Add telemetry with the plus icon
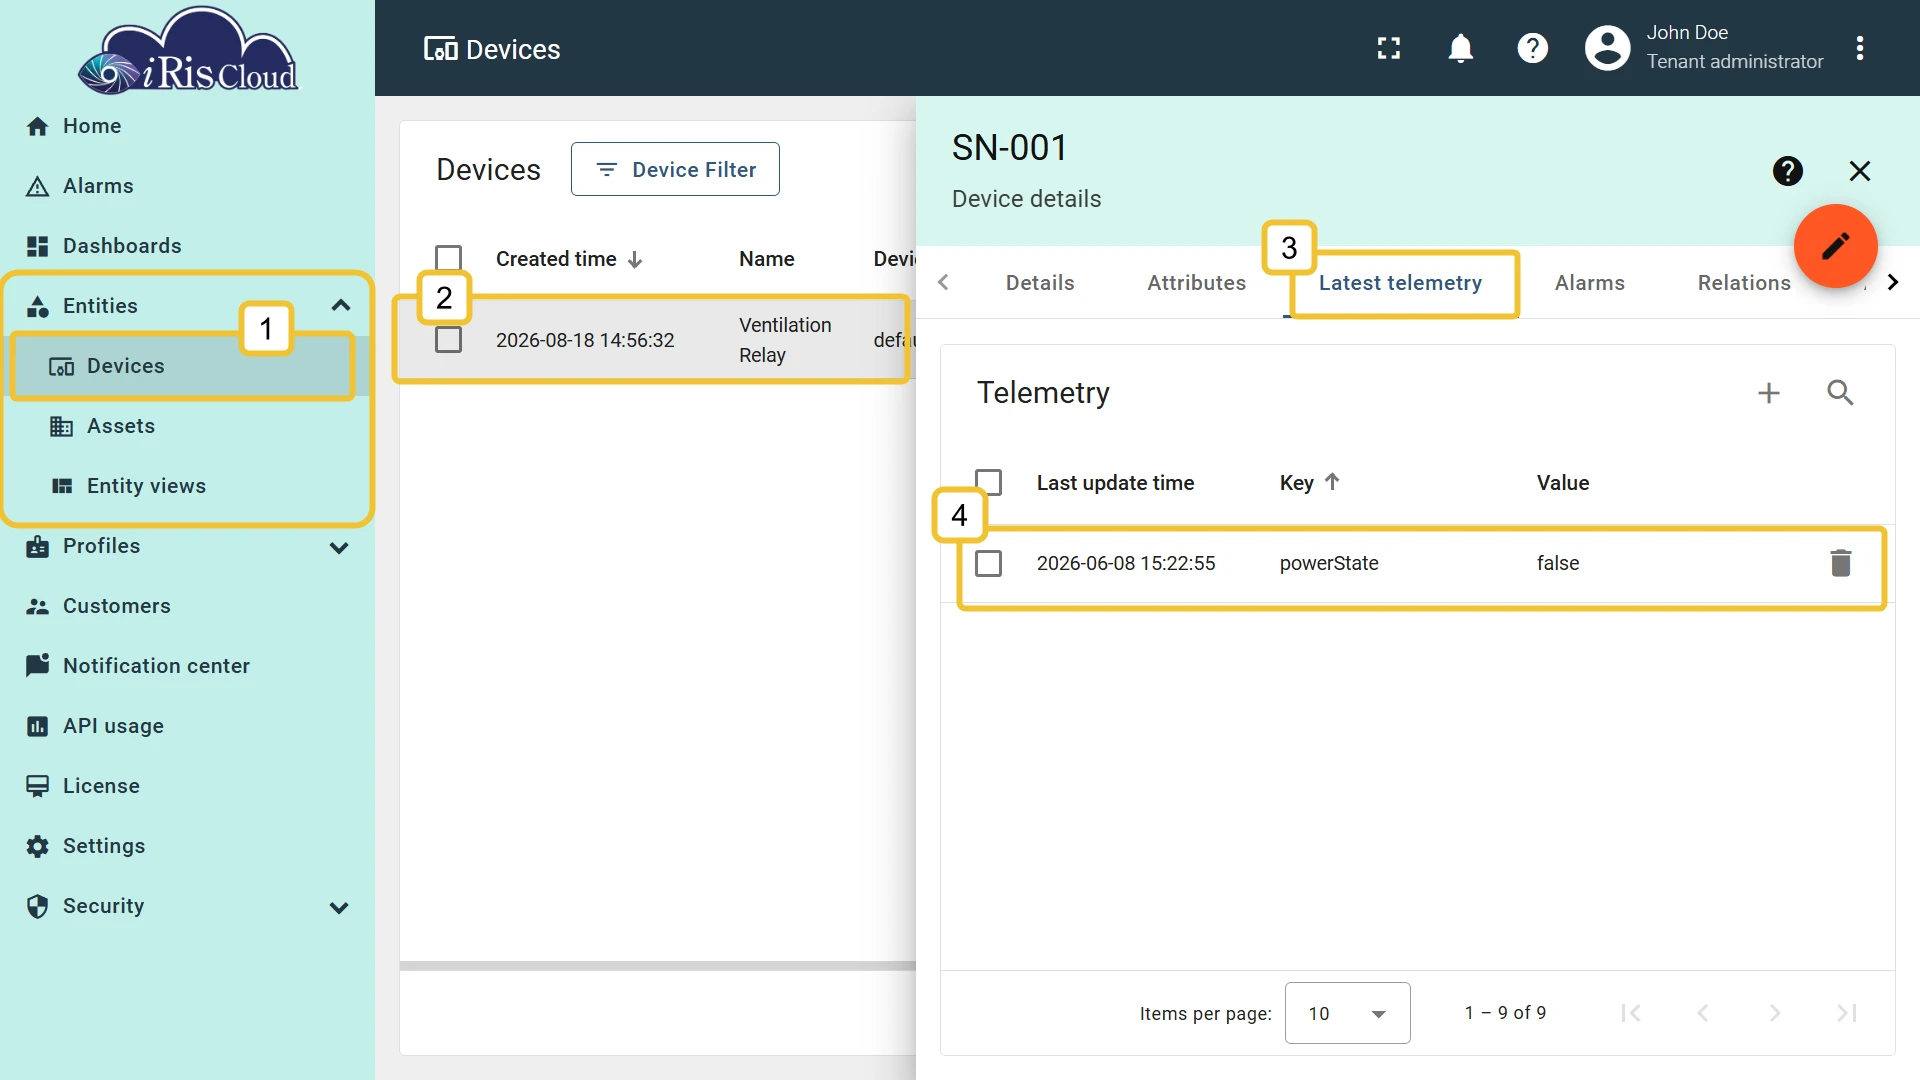 pyautogui.click(x=1768, y=393)
